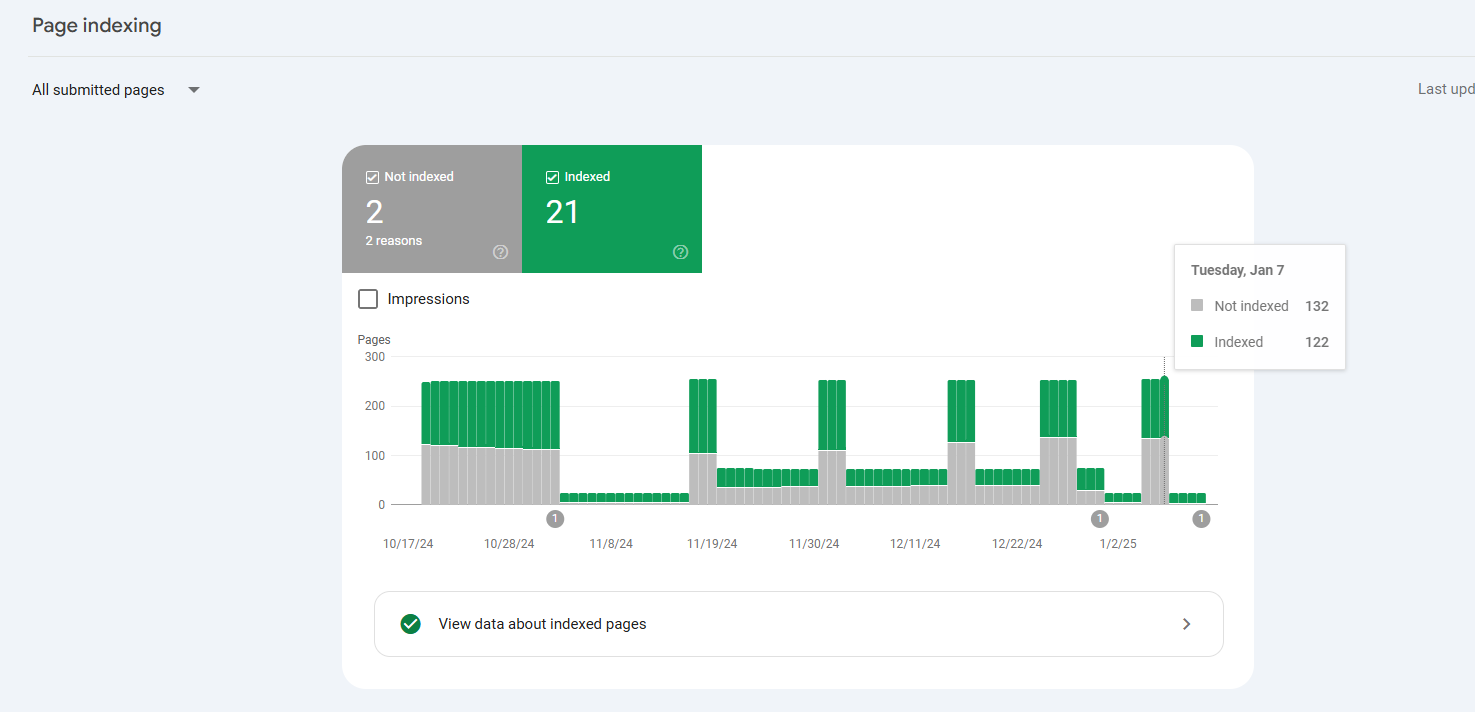Uncheck the Indexed checkbox
This screenshot has height=712, width=1475.
pos(552,177)
